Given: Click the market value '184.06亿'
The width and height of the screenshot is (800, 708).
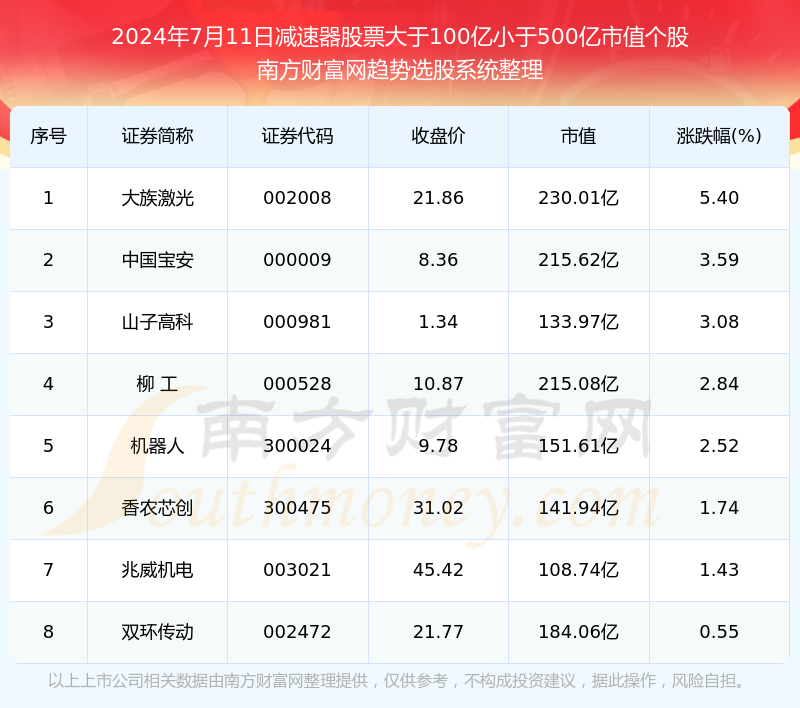Looking at the screenshot, I should [579, 632].
